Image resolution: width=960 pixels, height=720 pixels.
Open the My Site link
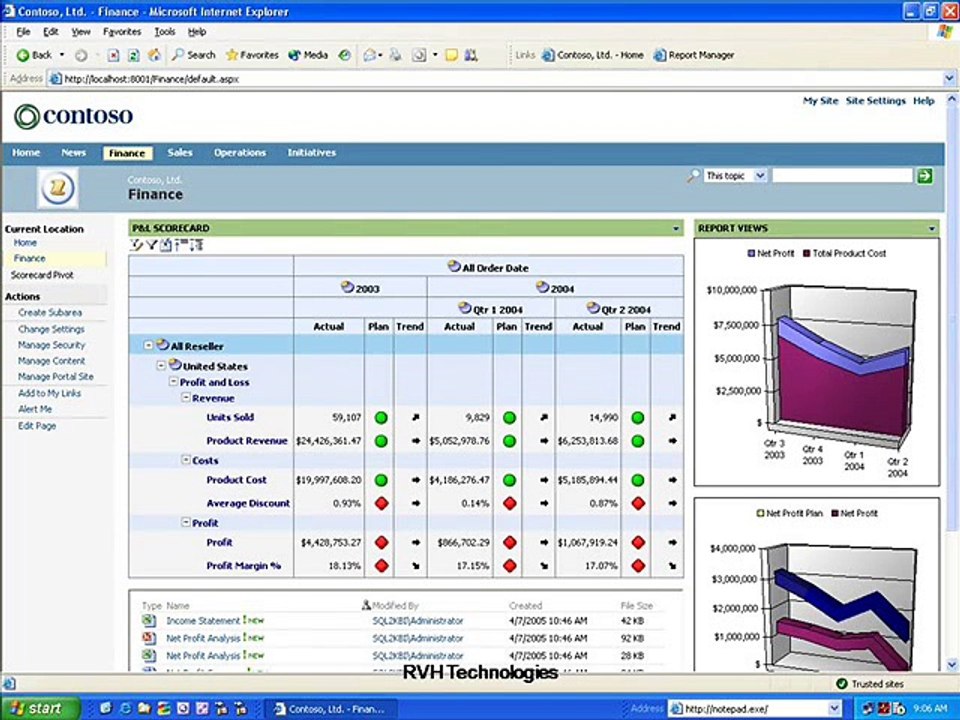pos(820,101)
